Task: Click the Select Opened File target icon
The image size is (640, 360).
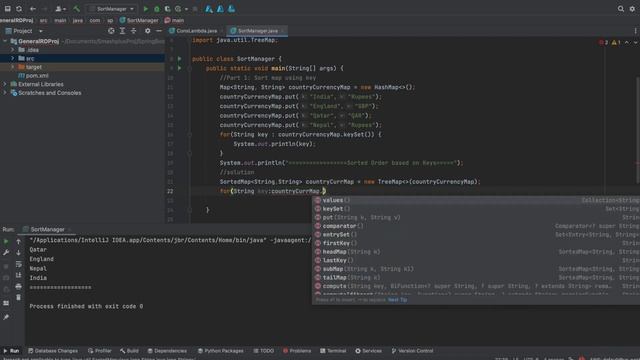Action: click(111, 31)
